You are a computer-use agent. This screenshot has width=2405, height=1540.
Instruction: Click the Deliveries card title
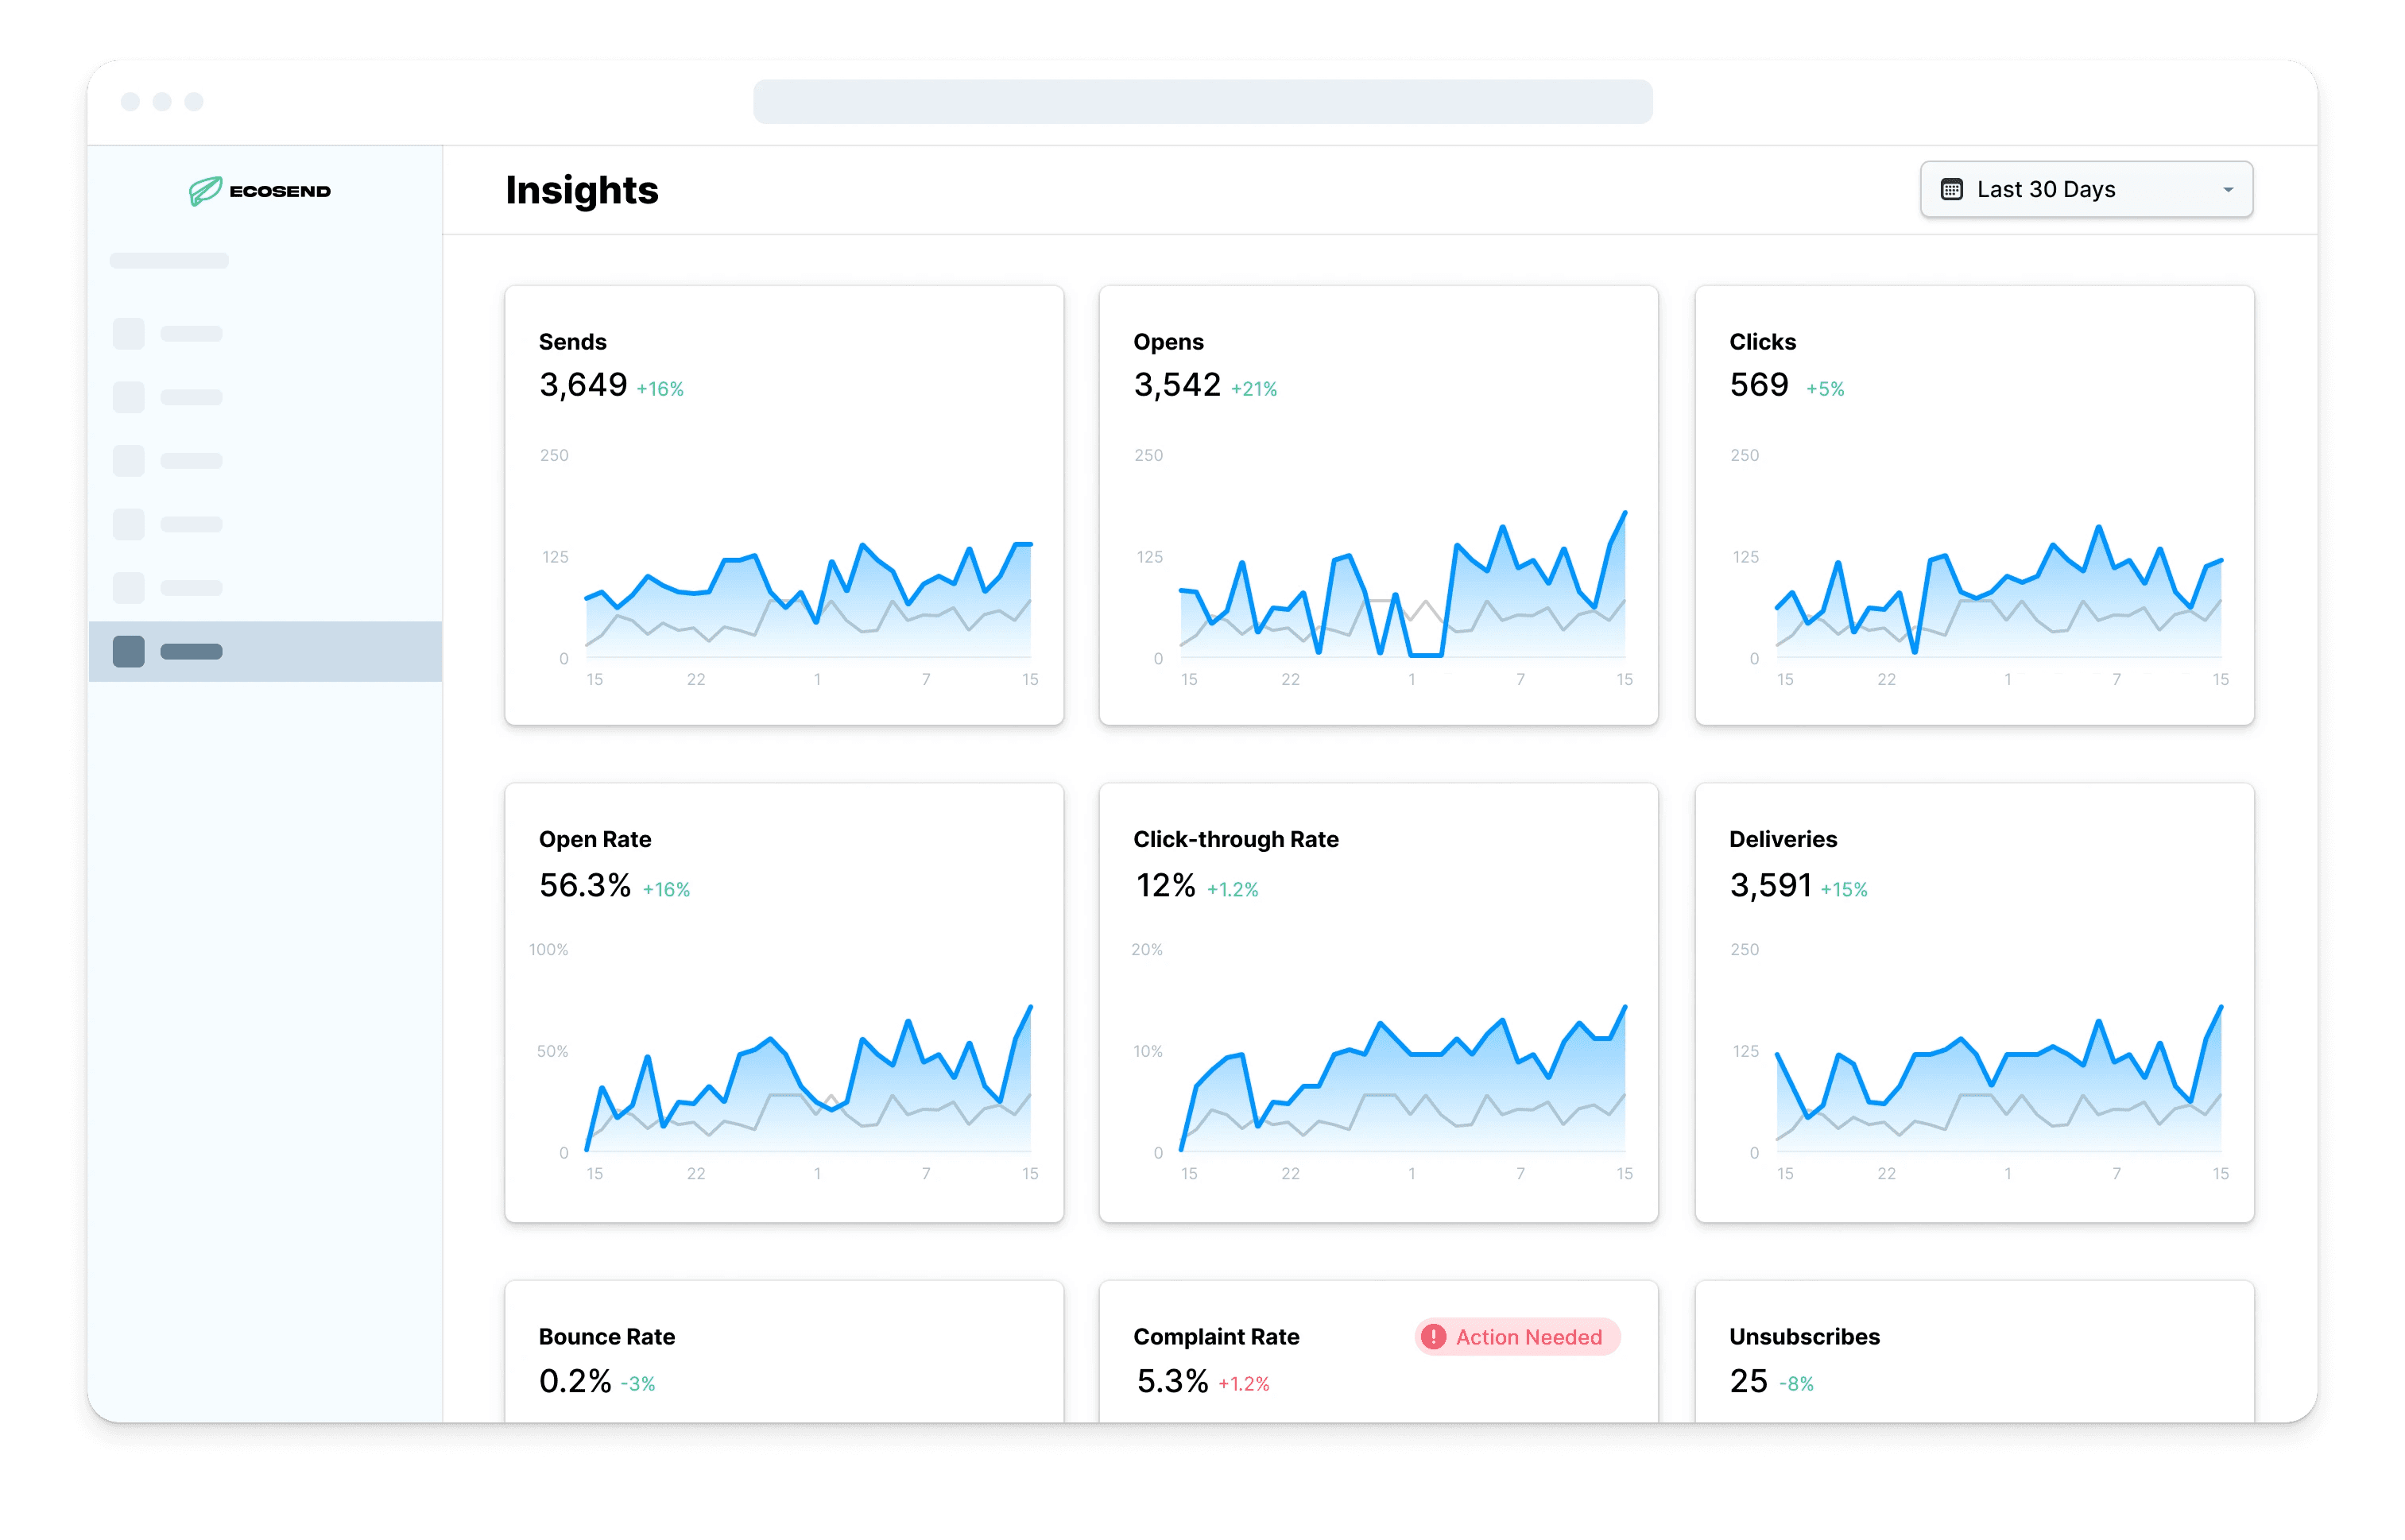click(x=1783, y=840)
